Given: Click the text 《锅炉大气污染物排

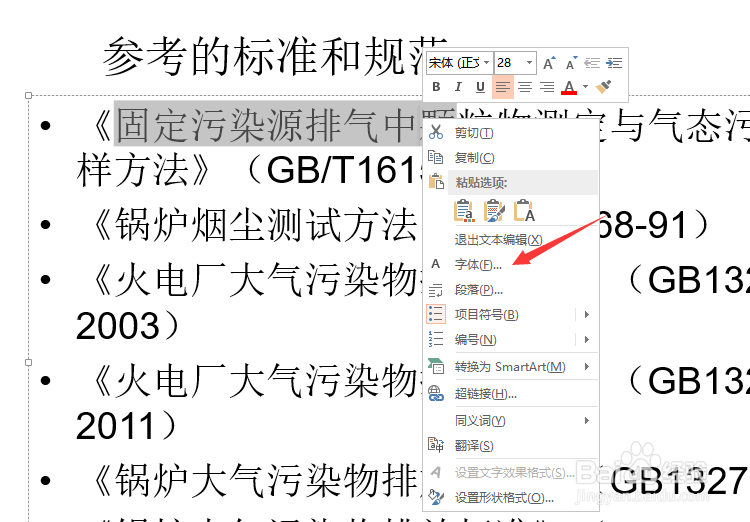Looking at the screenshot, I should point(256,479).
